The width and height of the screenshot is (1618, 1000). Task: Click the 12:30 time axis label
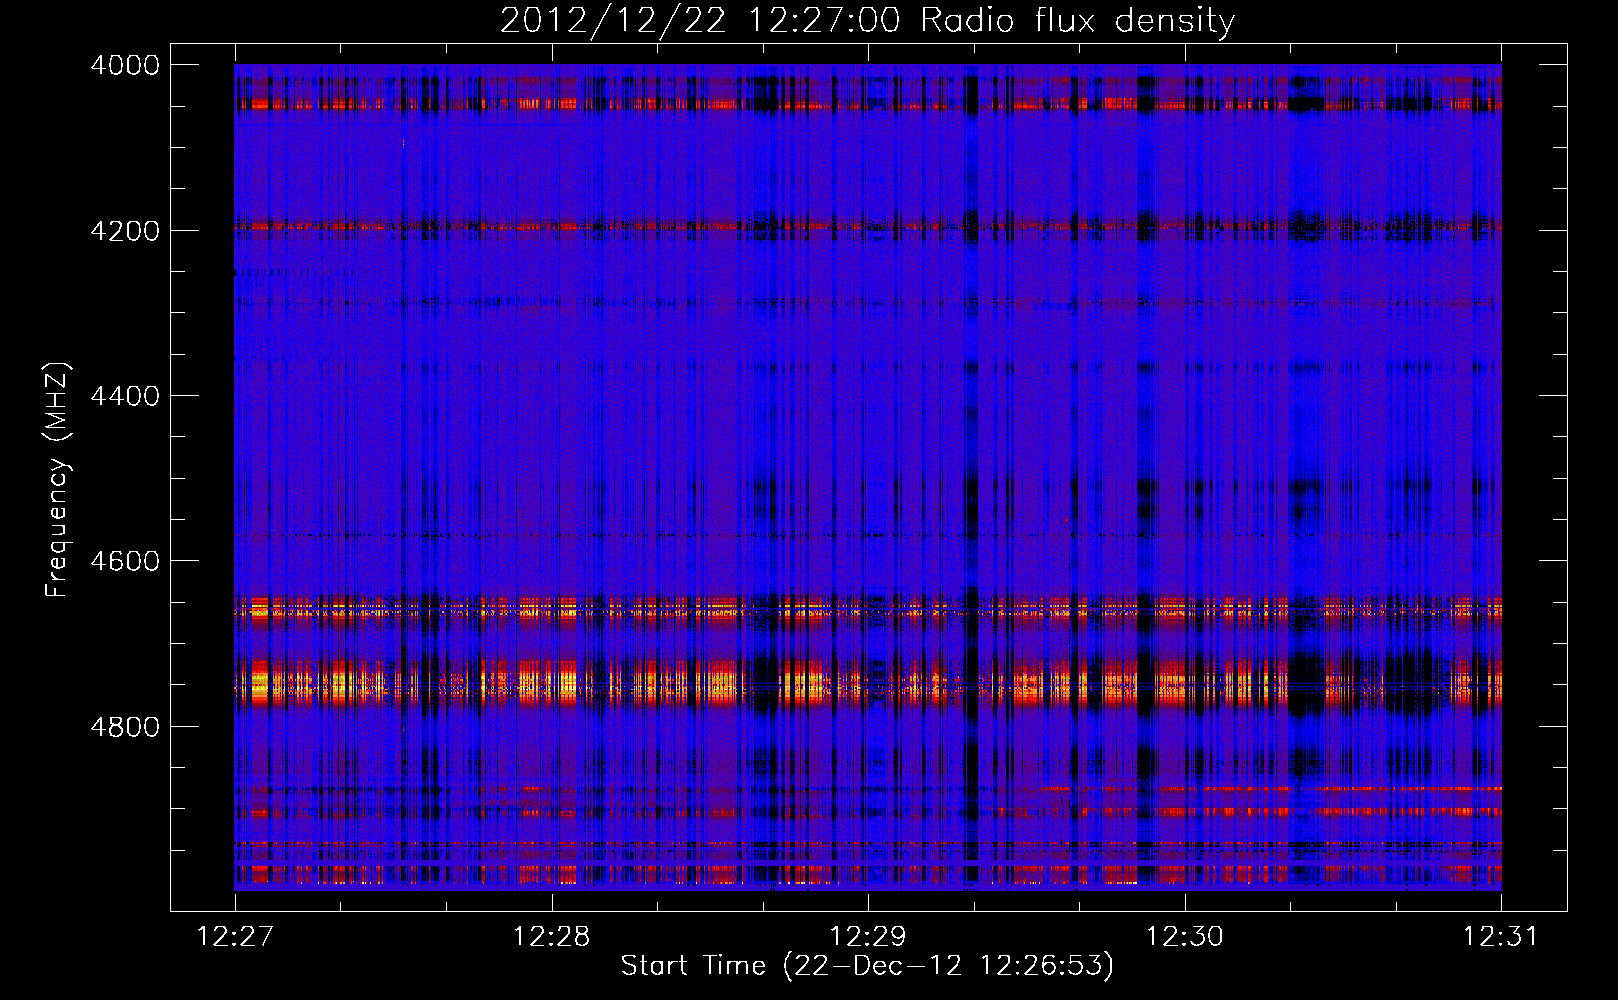pyautogui.click(x=1184, y=937)
